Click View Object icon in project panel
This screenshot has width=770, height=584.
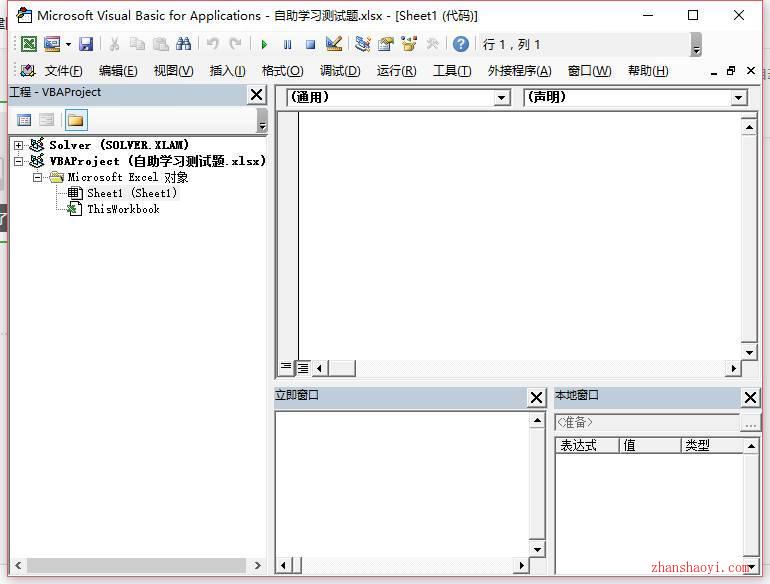click(47, 120)
